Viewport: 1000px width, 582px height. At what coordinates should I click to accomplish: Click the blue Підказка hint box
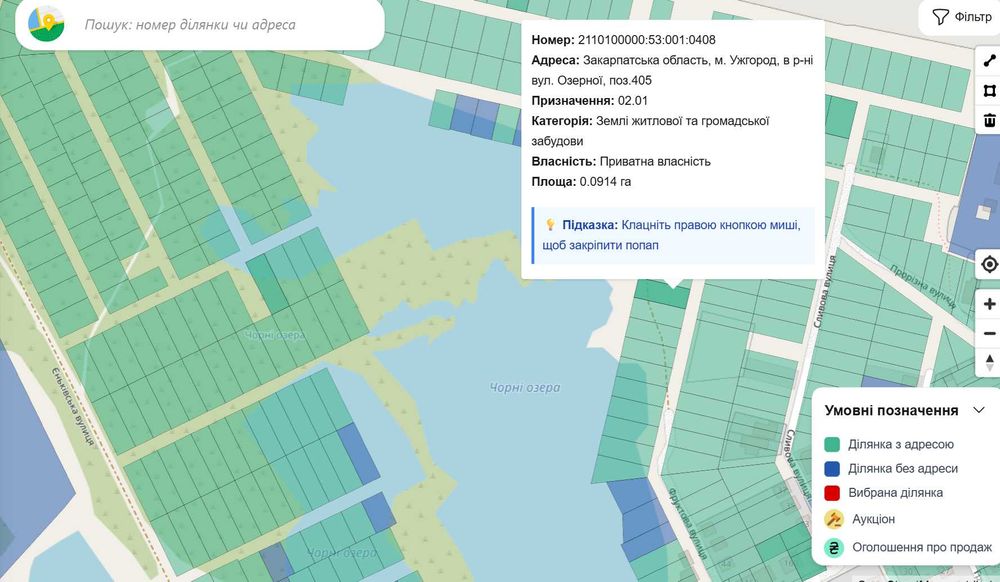pos(673,235)
